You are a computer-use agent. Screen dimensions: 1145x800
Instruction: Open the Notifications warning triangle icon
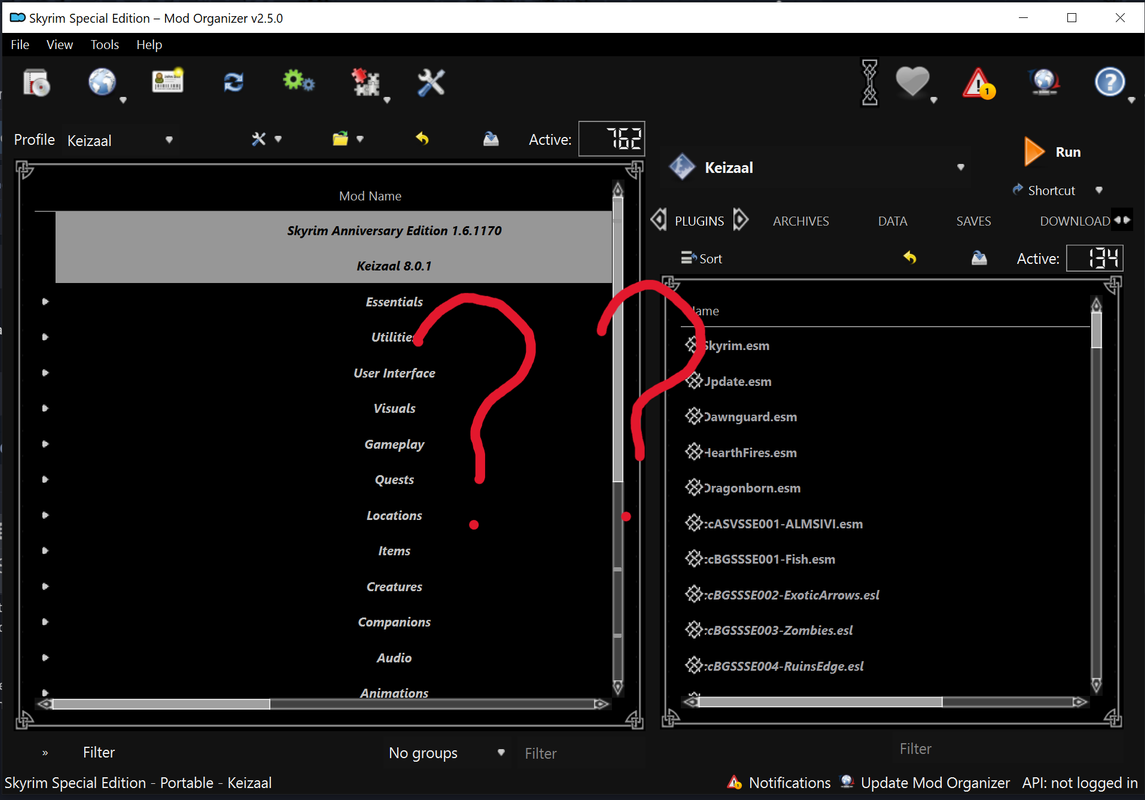[x=979, y=82]
